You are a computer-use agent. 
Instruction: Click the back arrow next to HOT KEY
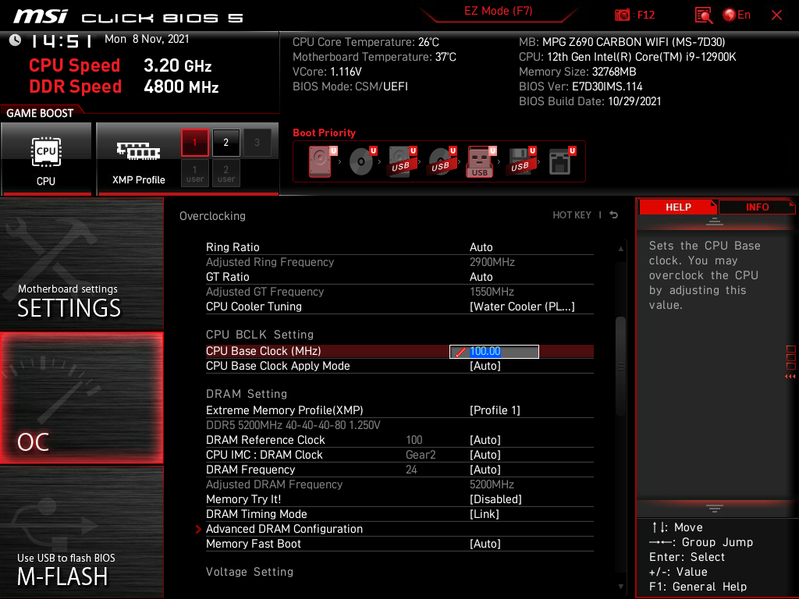[x=614, y=215]
